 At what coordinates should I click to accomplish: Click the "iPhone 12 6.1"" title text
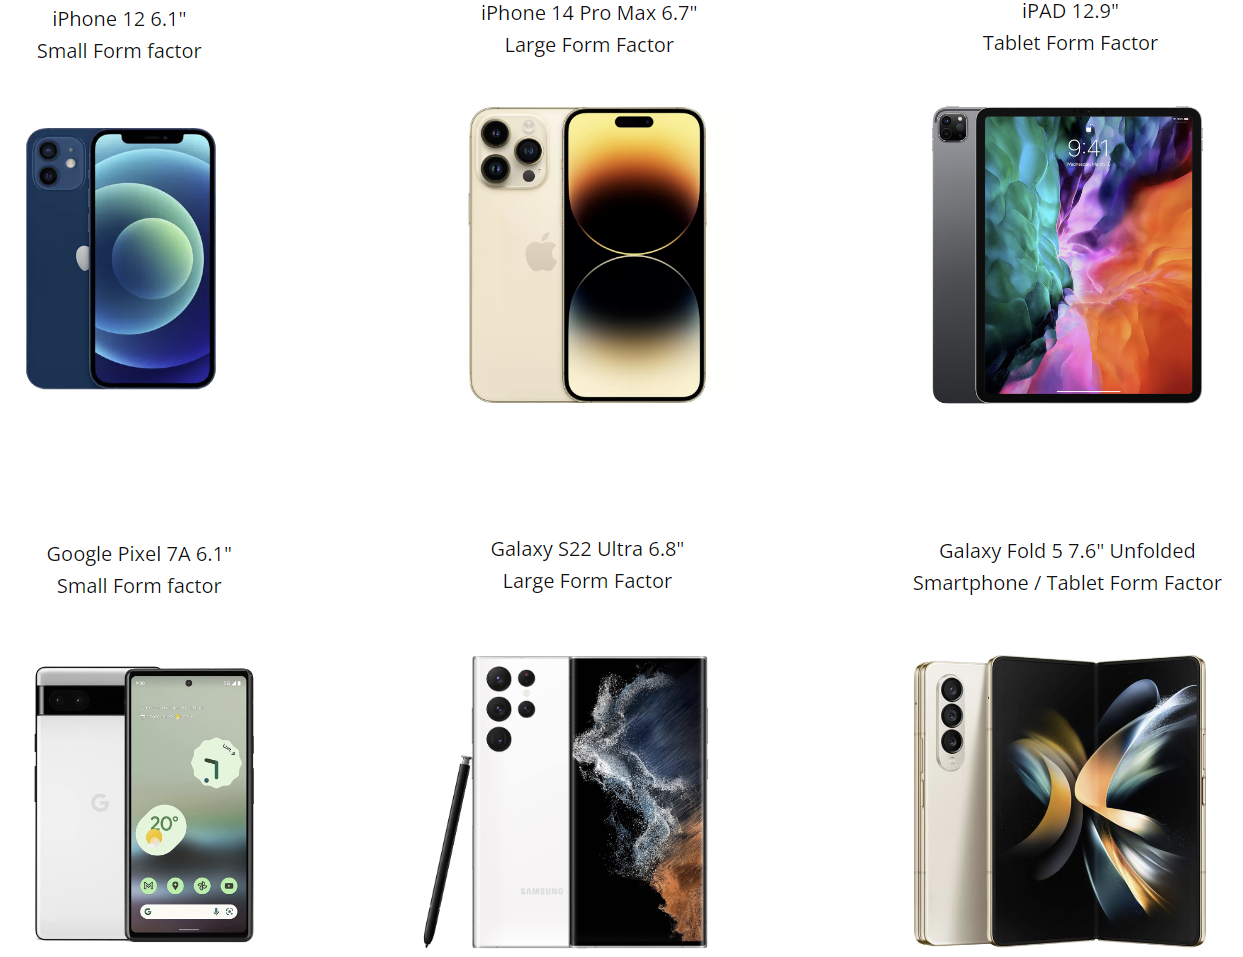[119, 19]
